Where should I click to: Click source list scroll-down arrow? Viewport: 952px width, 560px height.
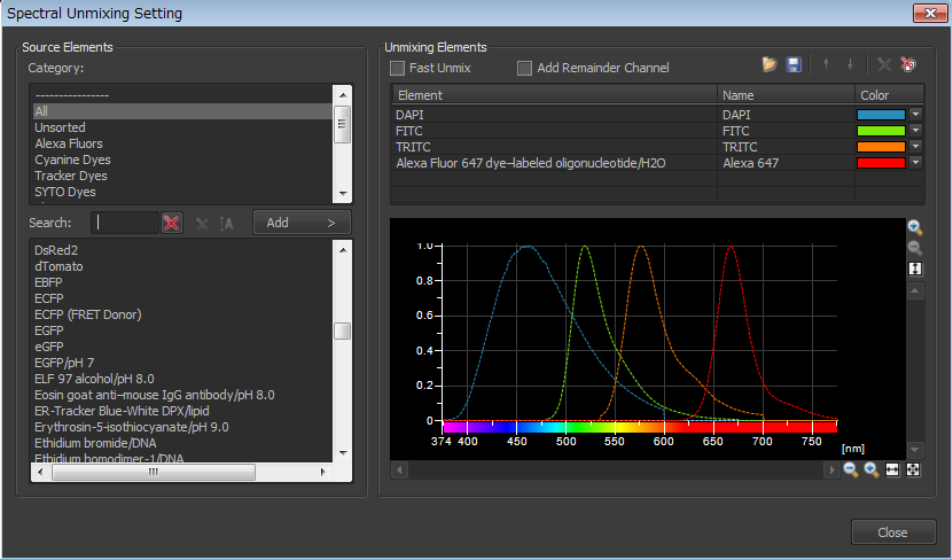343,453
